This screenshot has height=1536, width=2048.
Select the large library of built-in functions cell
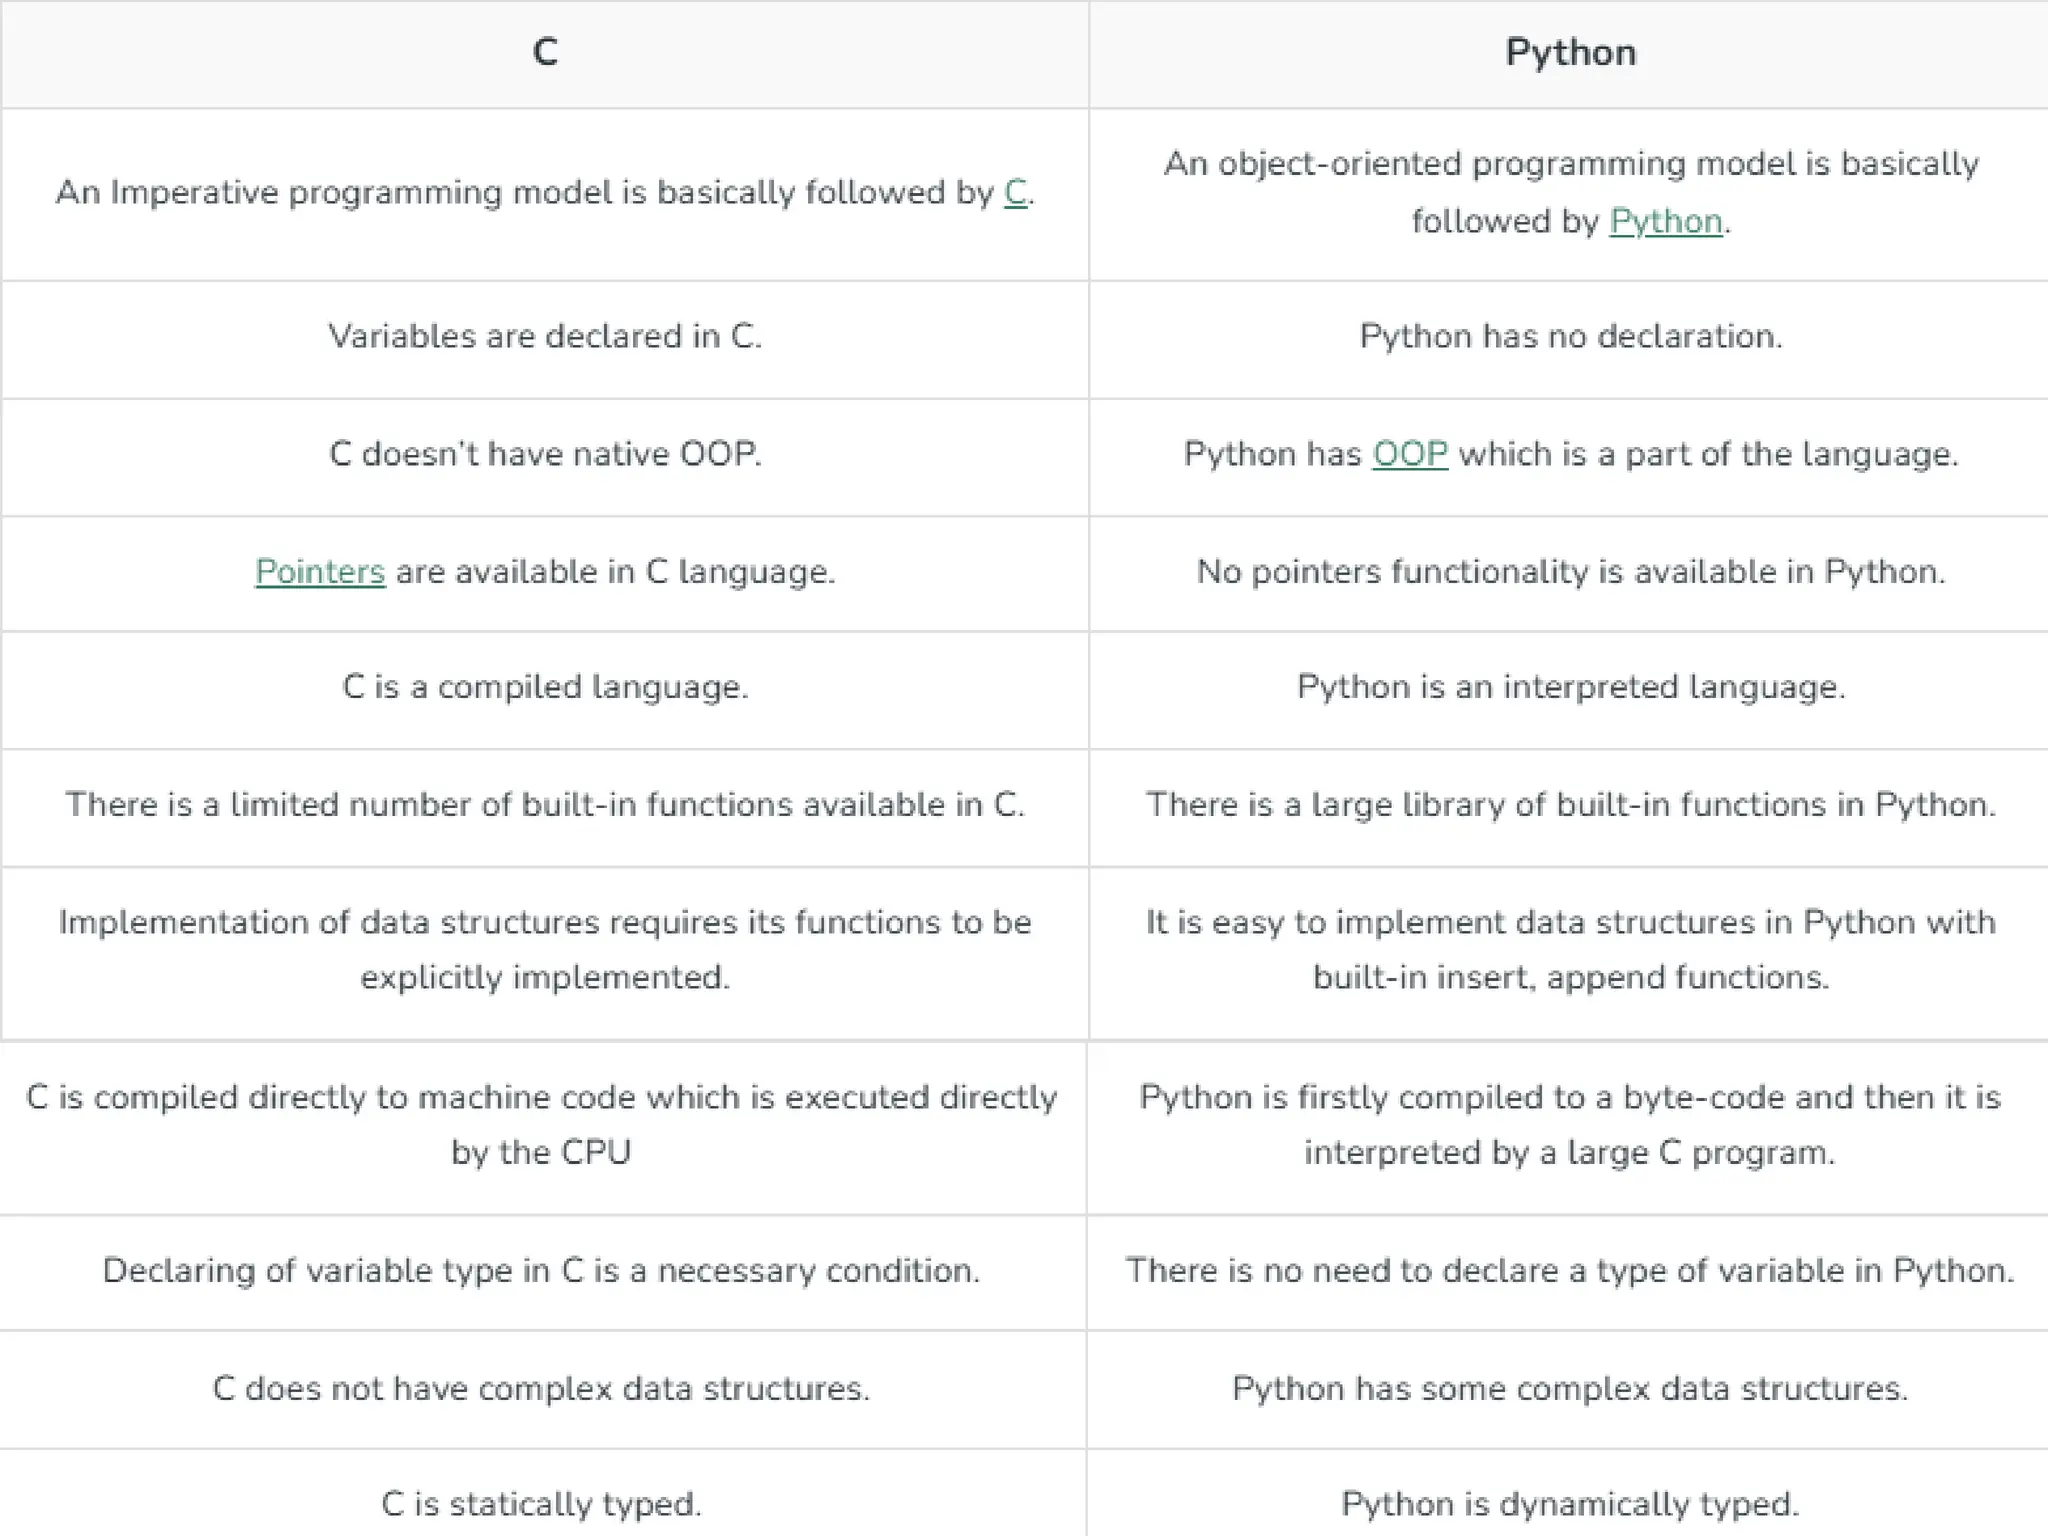pos(1570,805)
